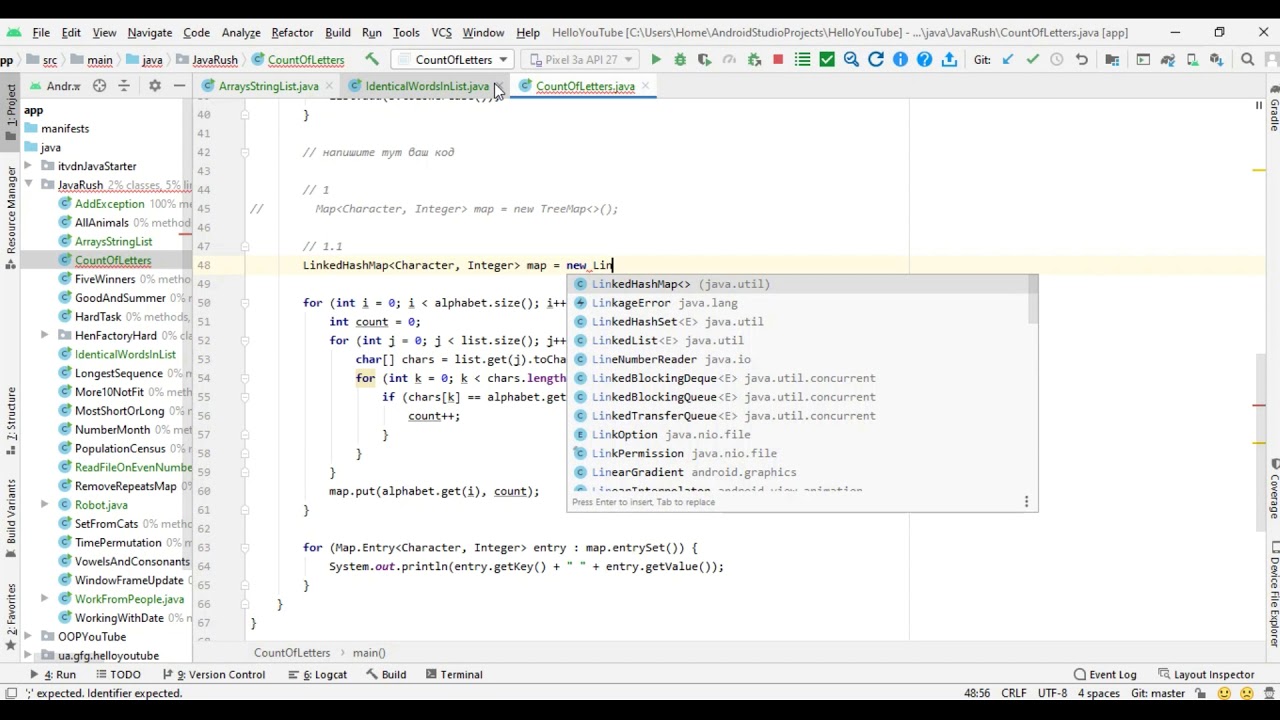The width and height of the screenshot is (1280, 720).
Task: Click the Git commit checkmark icon
Action: [x=1033, y=60]
